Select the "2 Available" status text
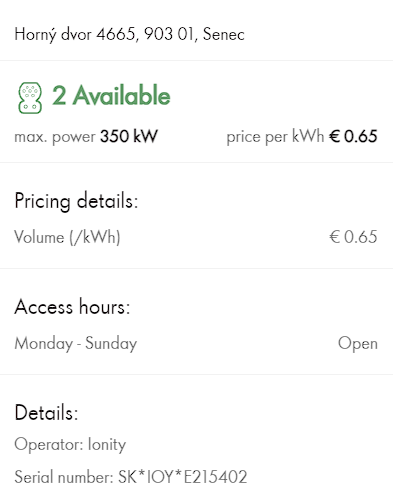The image size is (394, 502). [x=111, y=95]
